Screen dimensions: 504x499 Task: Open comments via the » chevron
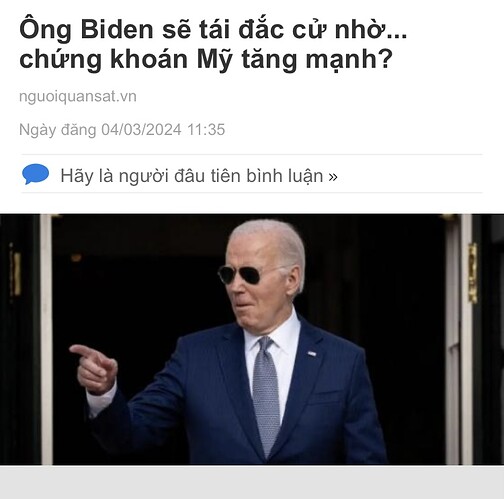(333, 176)
